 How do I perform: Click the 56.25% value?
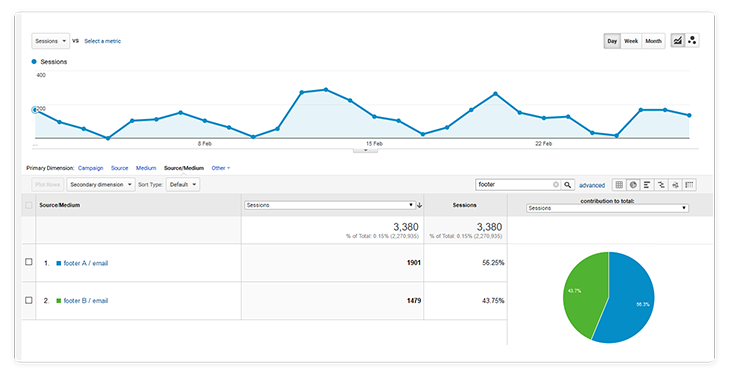[493, 263]
